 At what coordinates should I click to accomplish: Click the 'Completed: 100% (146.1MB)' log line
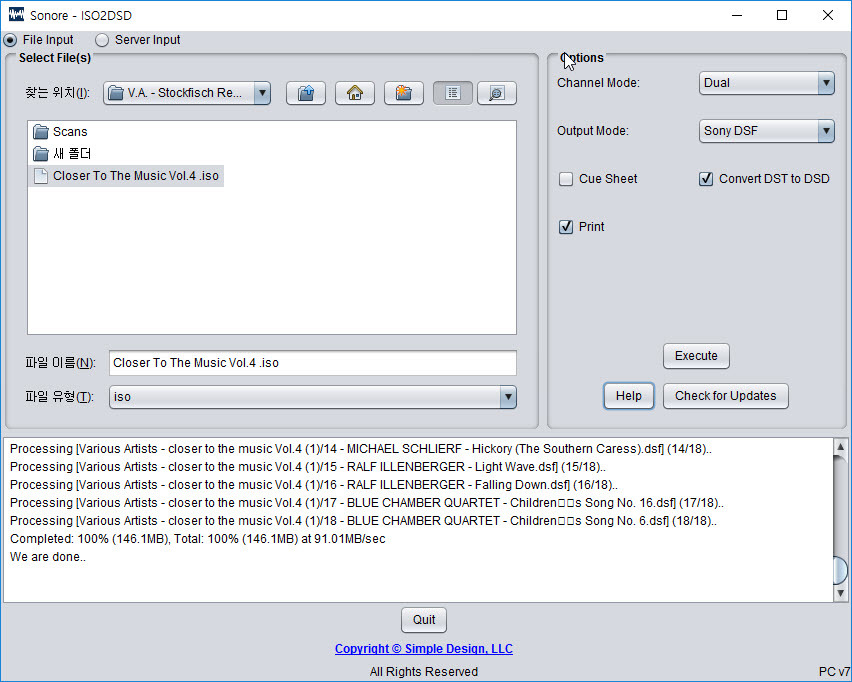198,539
